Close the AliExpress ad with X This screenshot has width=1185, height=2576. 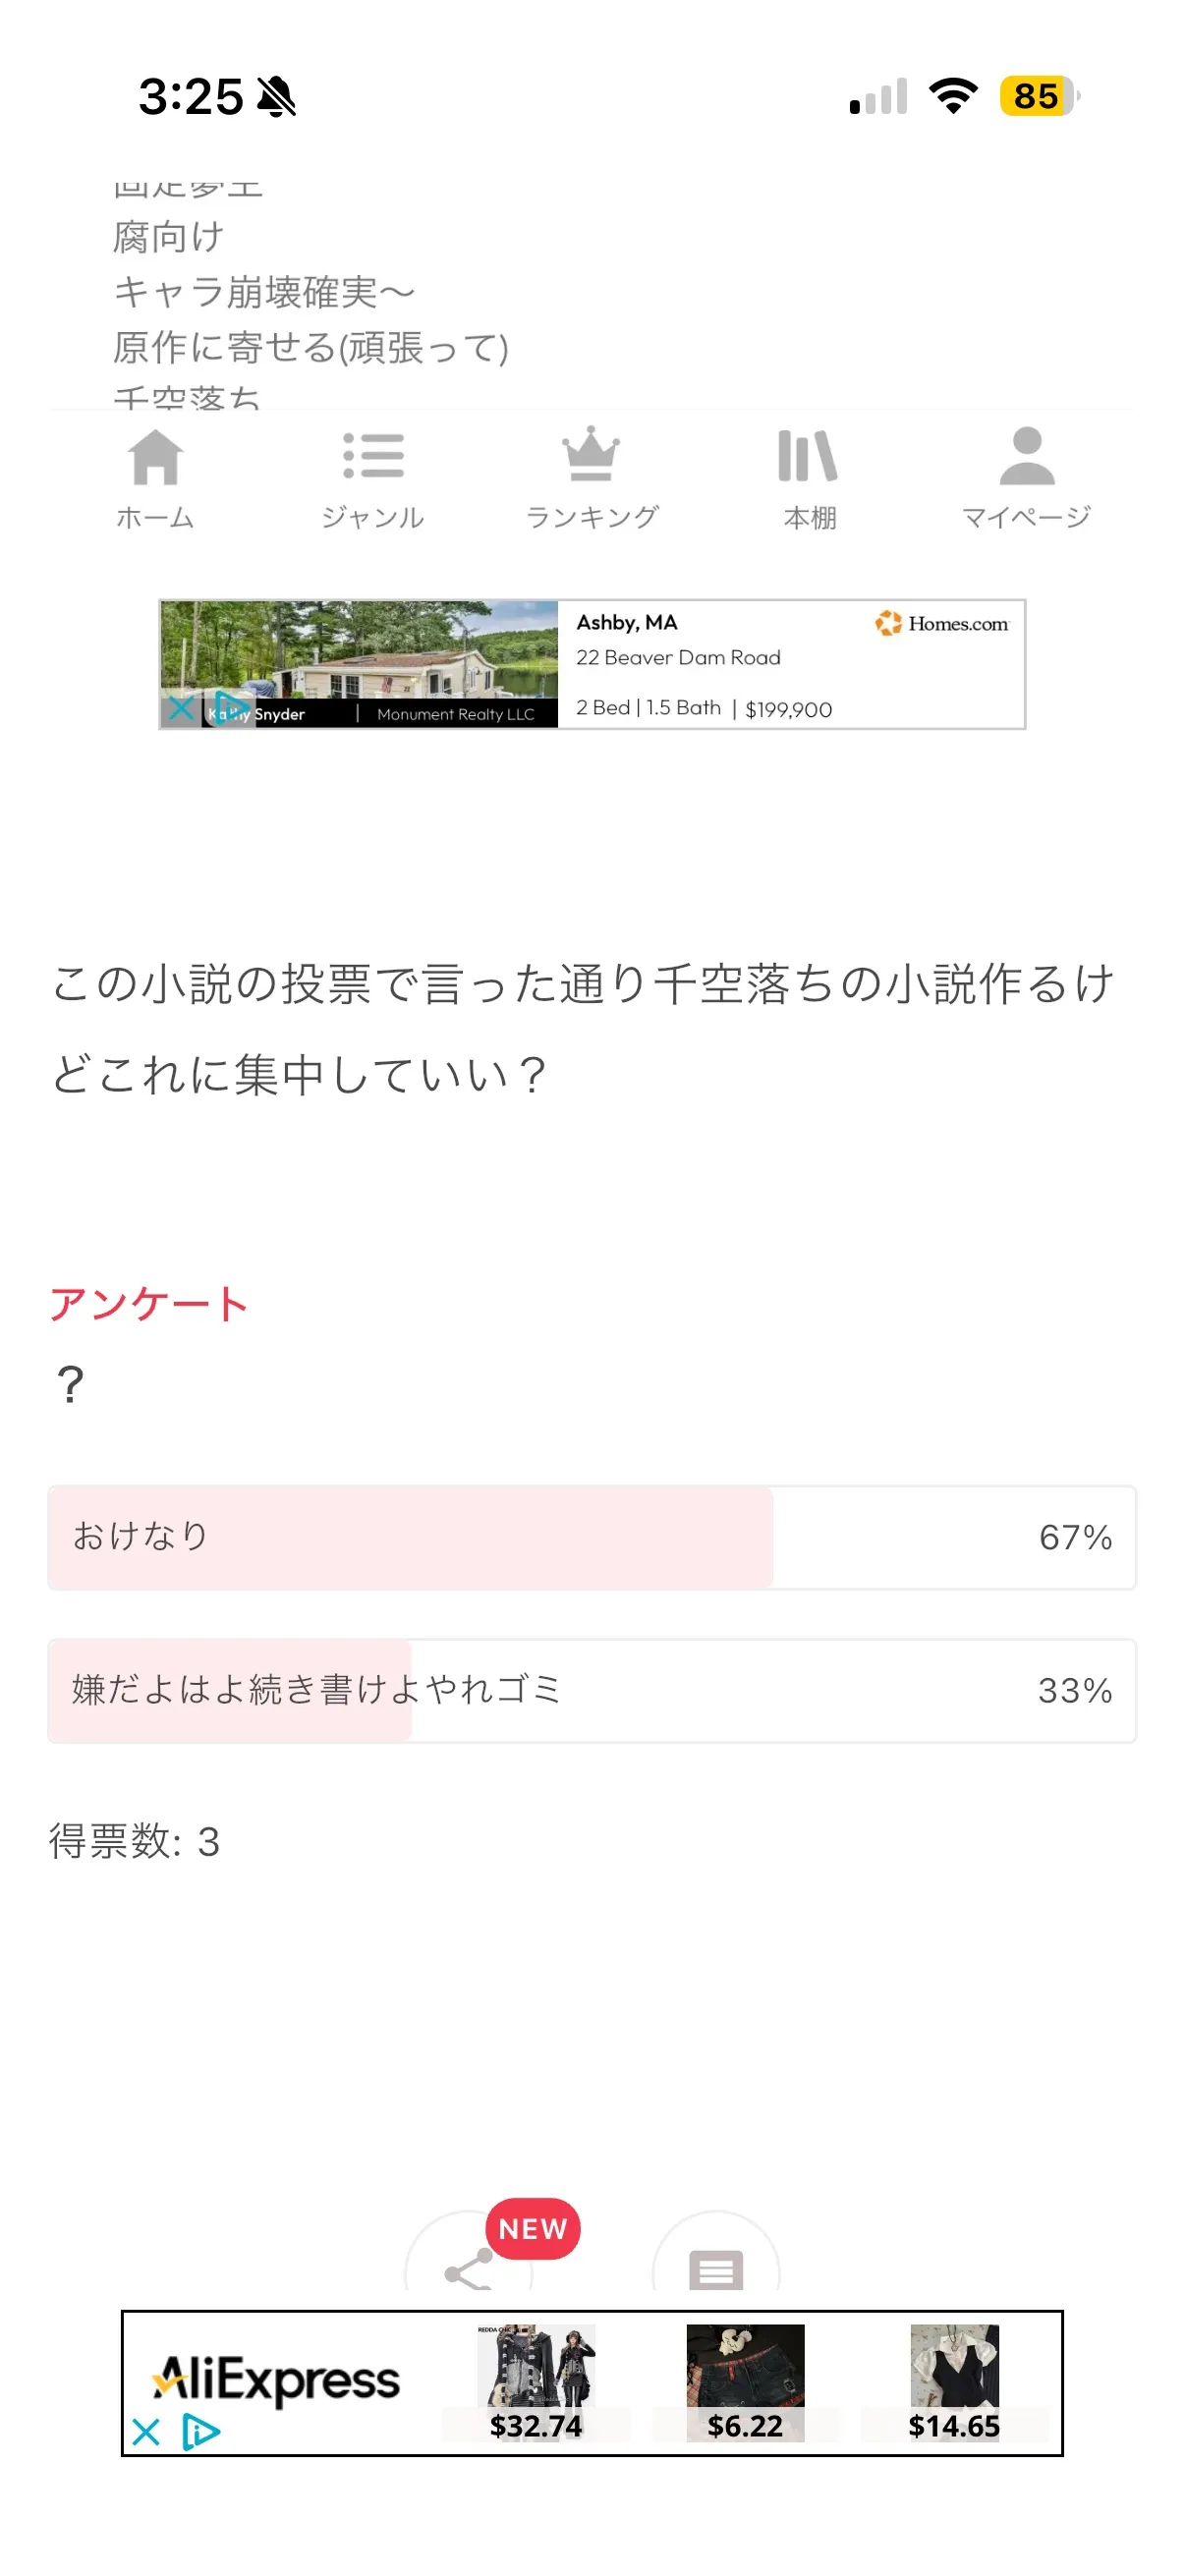click(146, 2432)
